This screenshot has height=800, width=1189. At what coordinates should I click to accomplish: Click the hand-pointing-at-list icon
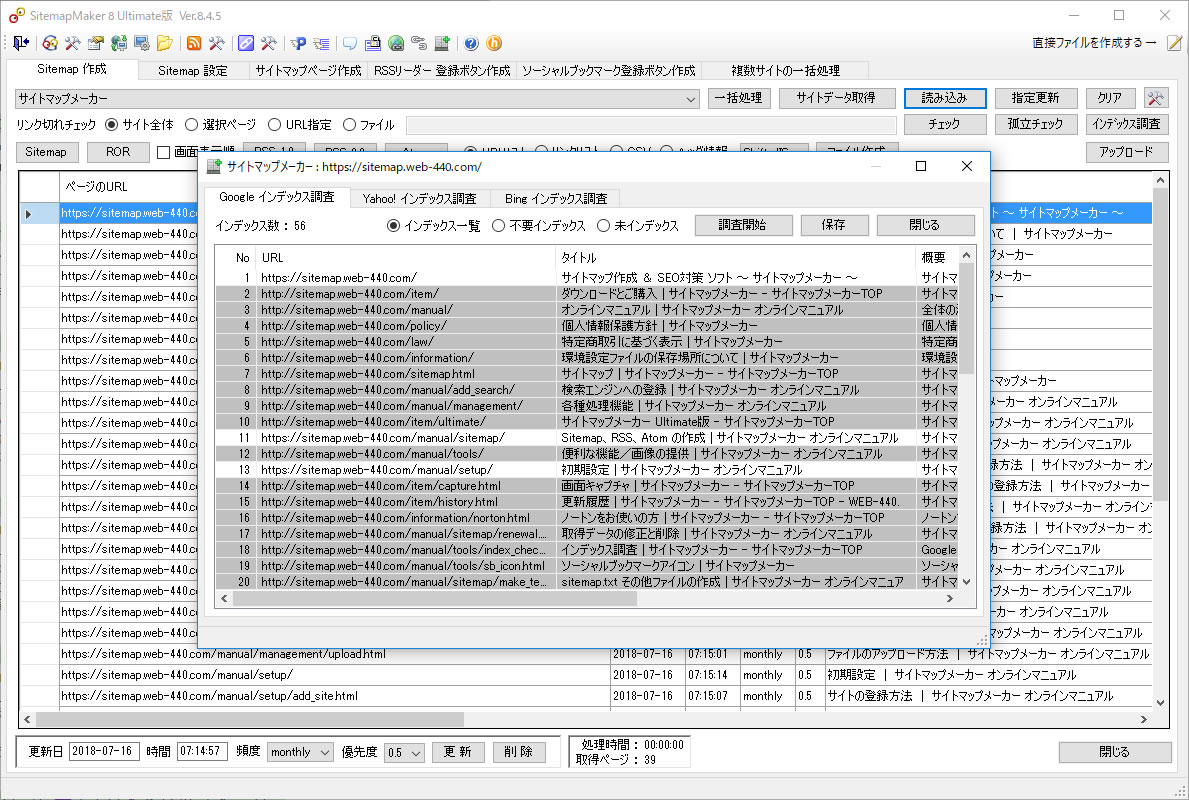point(321,43)
